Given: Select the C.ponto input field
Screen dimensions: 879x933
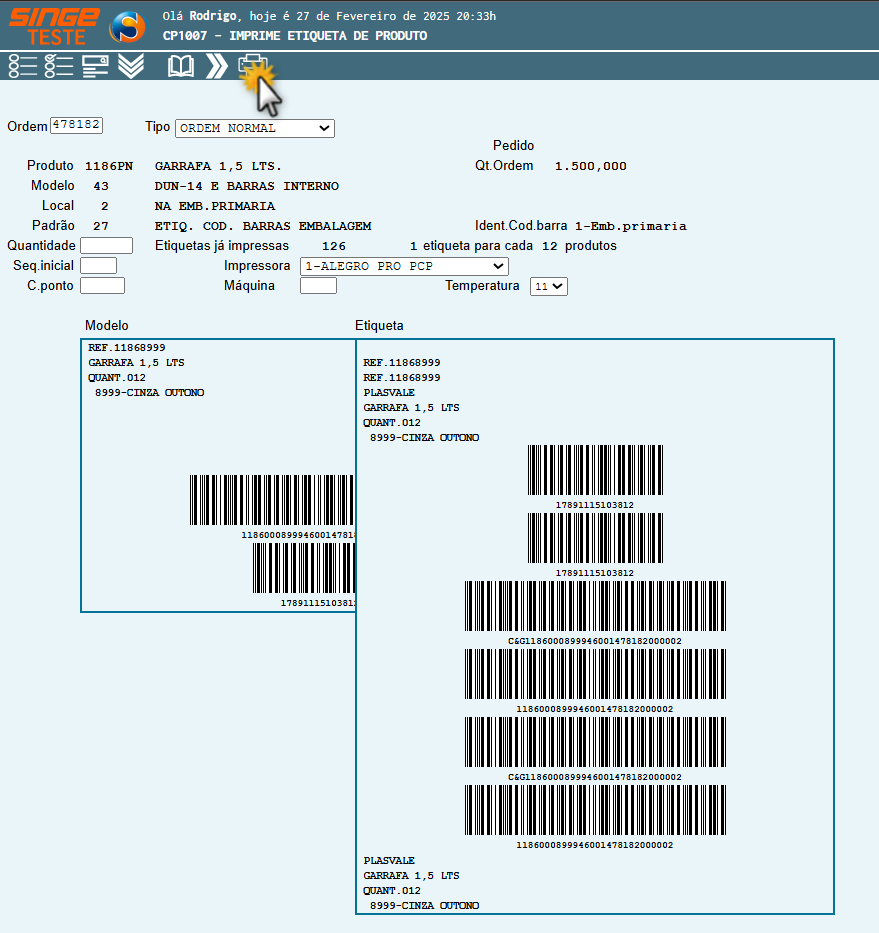Looking at the screenshot, I should [102, 286].
